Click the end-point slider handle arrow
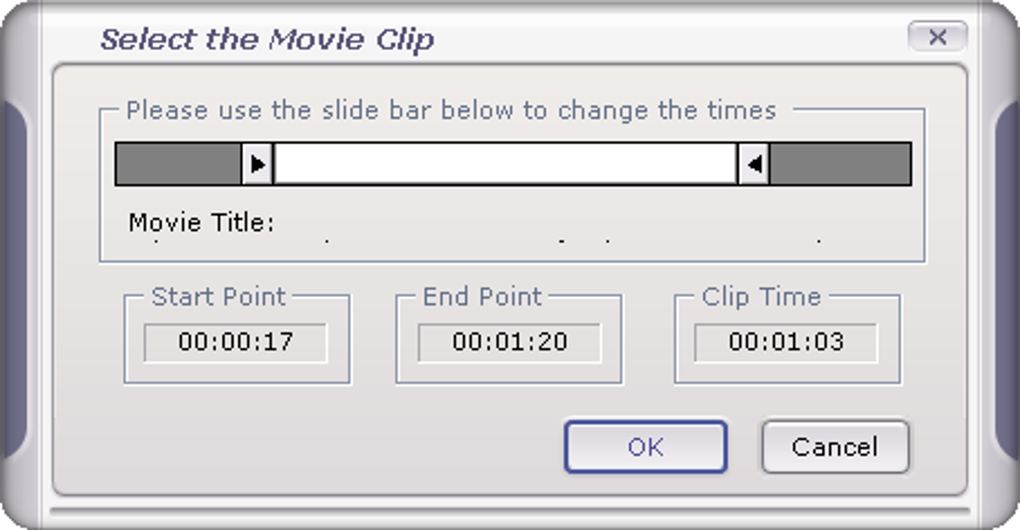Screen dimensions: 1020x530 click(754, 164)
